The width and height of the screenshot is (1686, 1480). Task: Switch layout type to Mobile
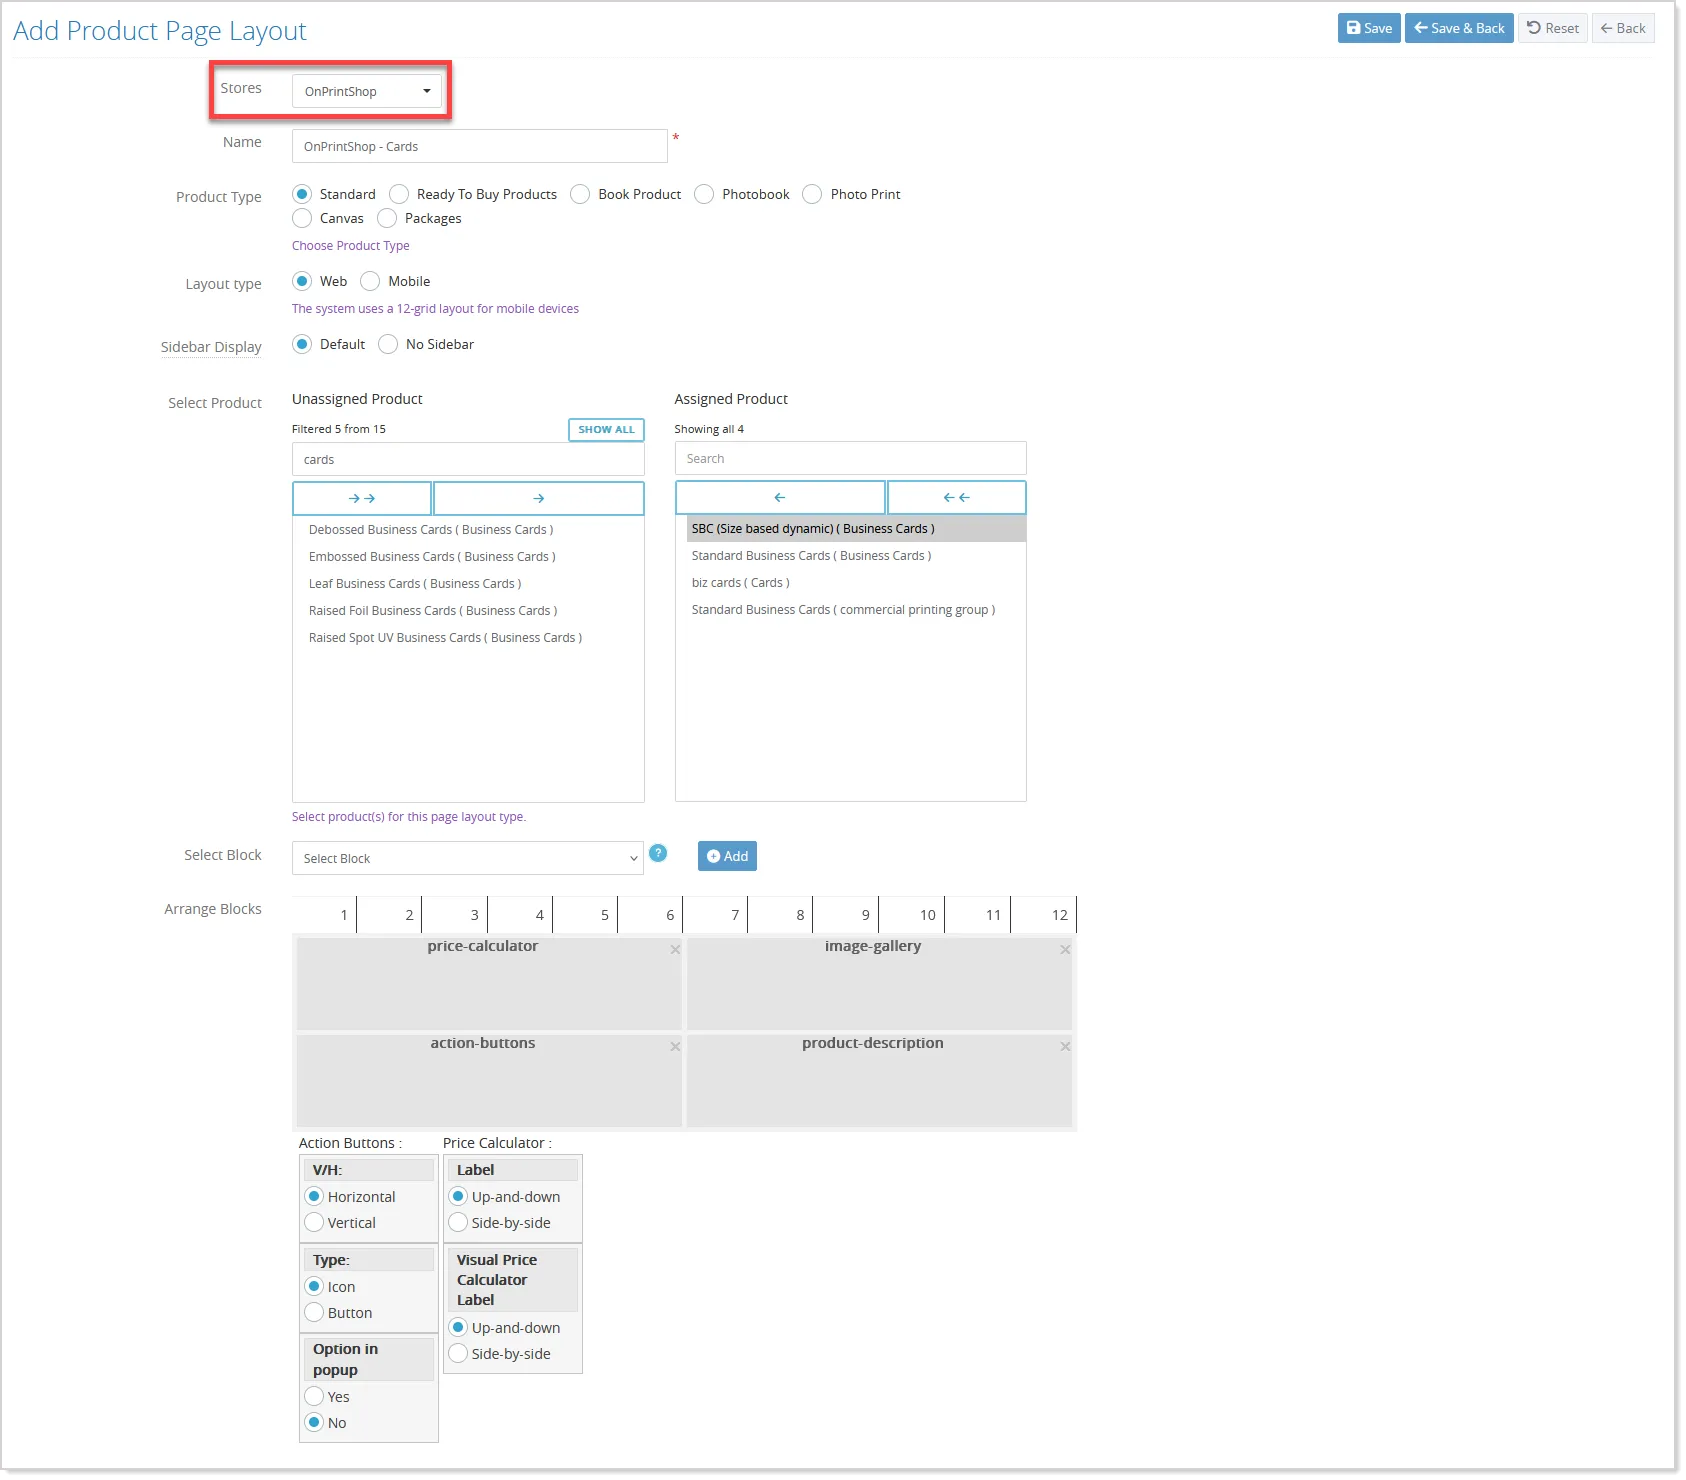[370, 281]
